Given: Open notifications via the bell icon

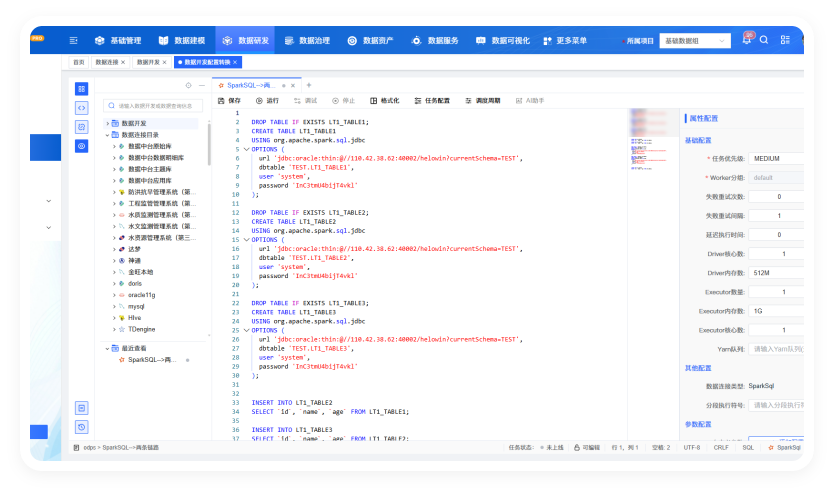Looking at the screenshot, I should [747, 40].
